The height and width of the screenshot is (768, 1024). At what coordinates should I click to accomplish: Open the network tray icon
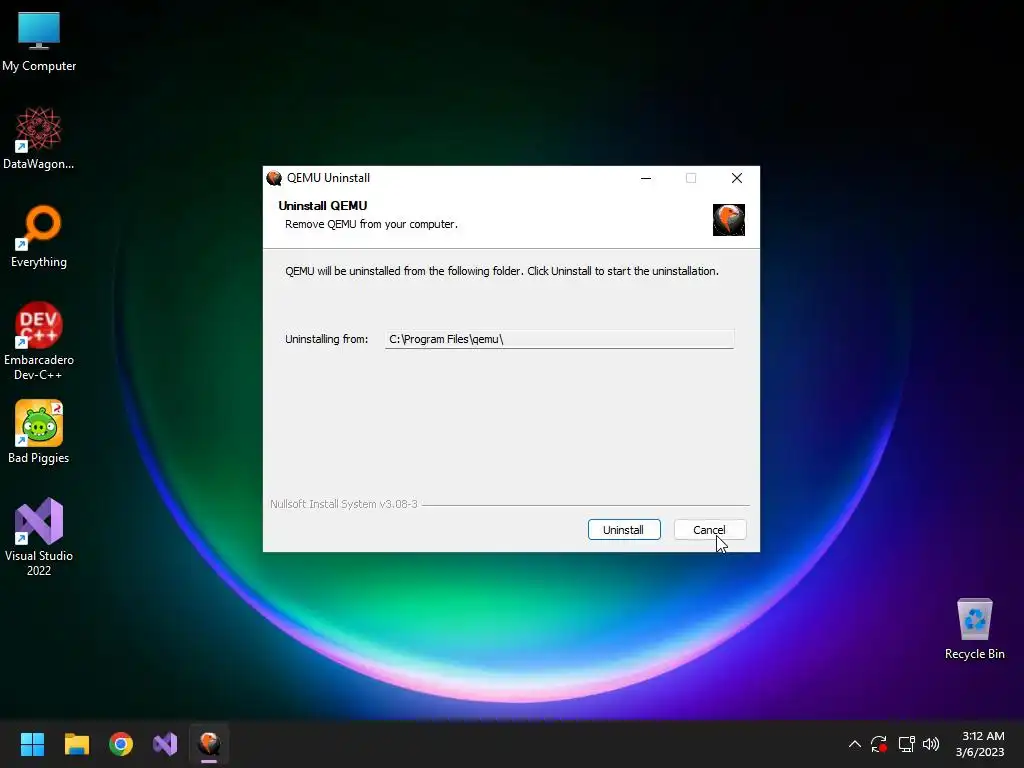906,744
